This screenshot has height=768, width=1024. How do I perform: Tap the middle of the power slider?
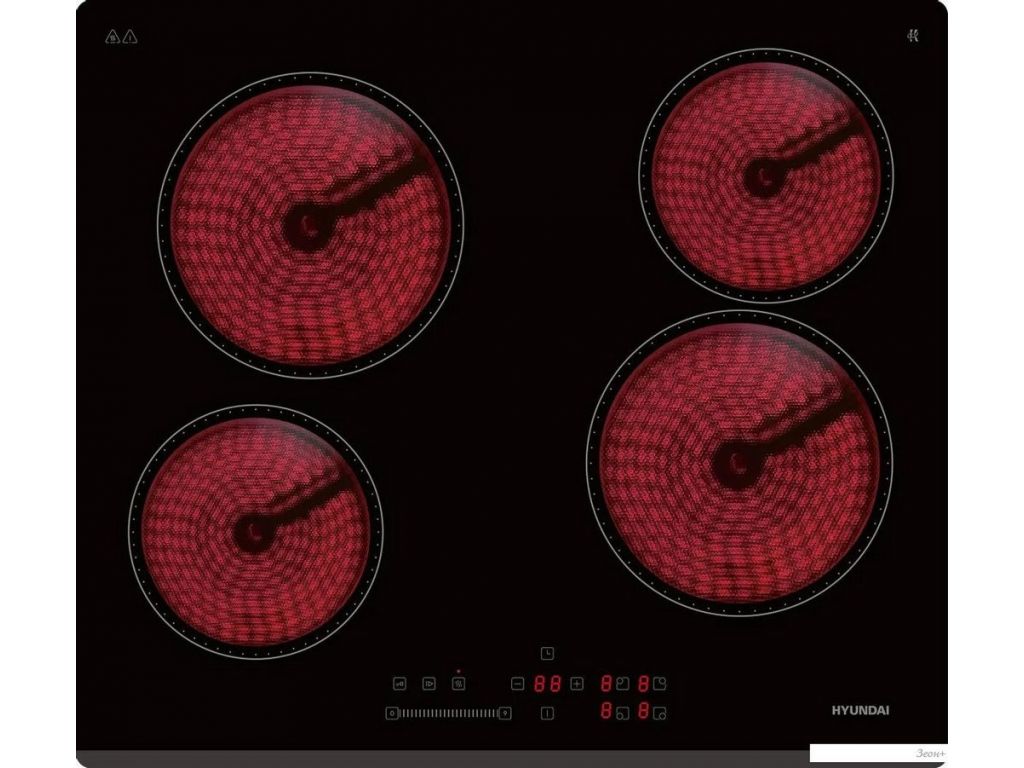tap(448, 713)
